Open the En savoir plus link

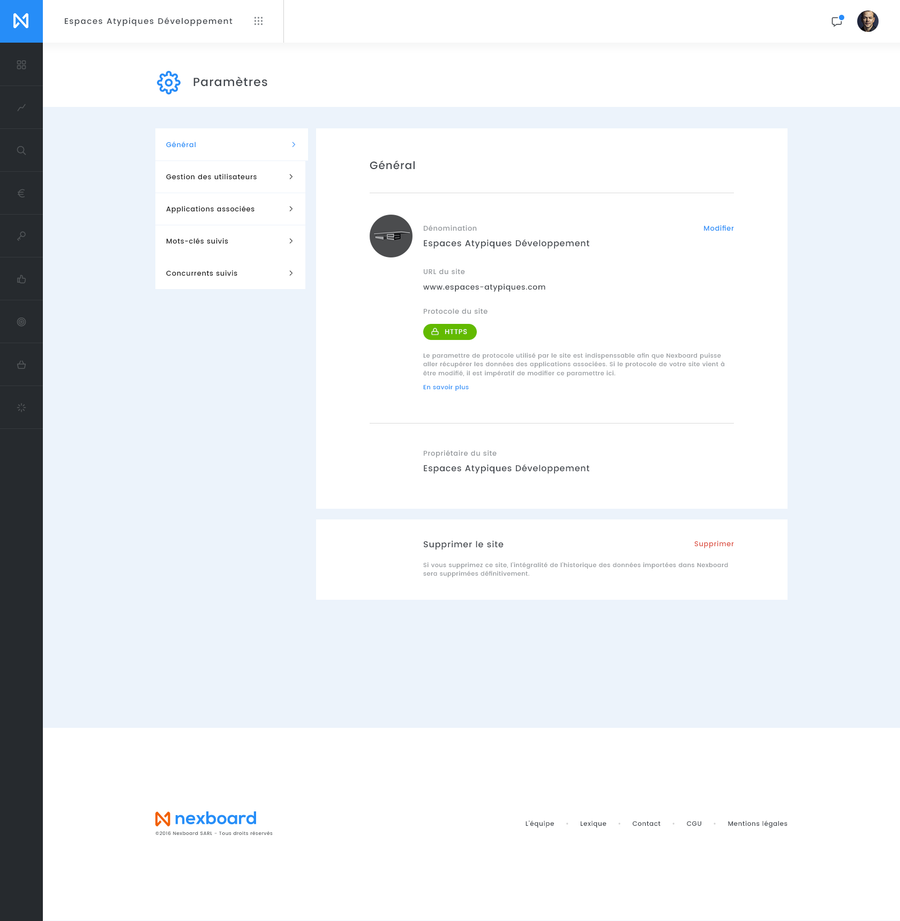click(x=445, y=387)
